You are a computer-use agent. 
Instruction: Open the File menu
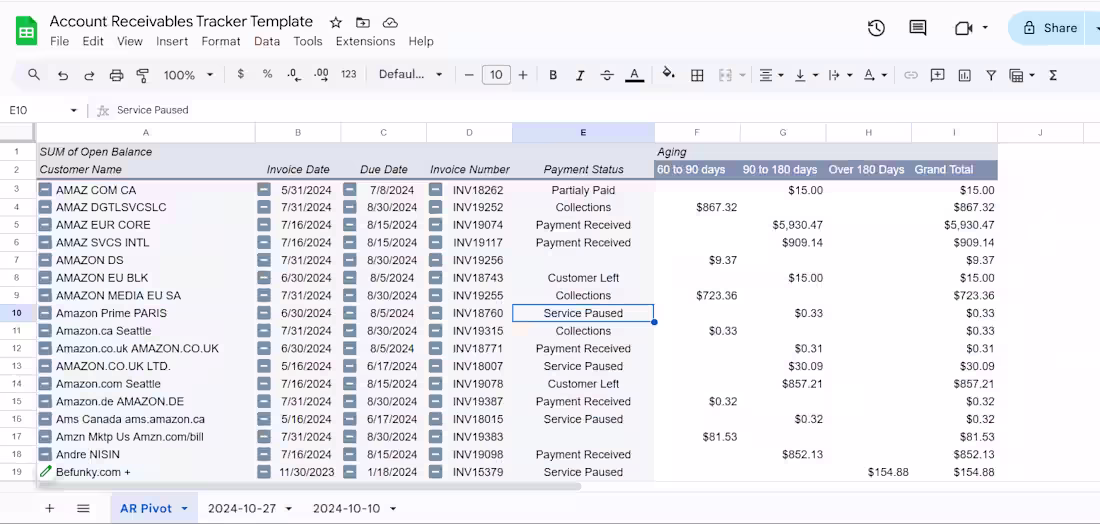click(60, 41)
